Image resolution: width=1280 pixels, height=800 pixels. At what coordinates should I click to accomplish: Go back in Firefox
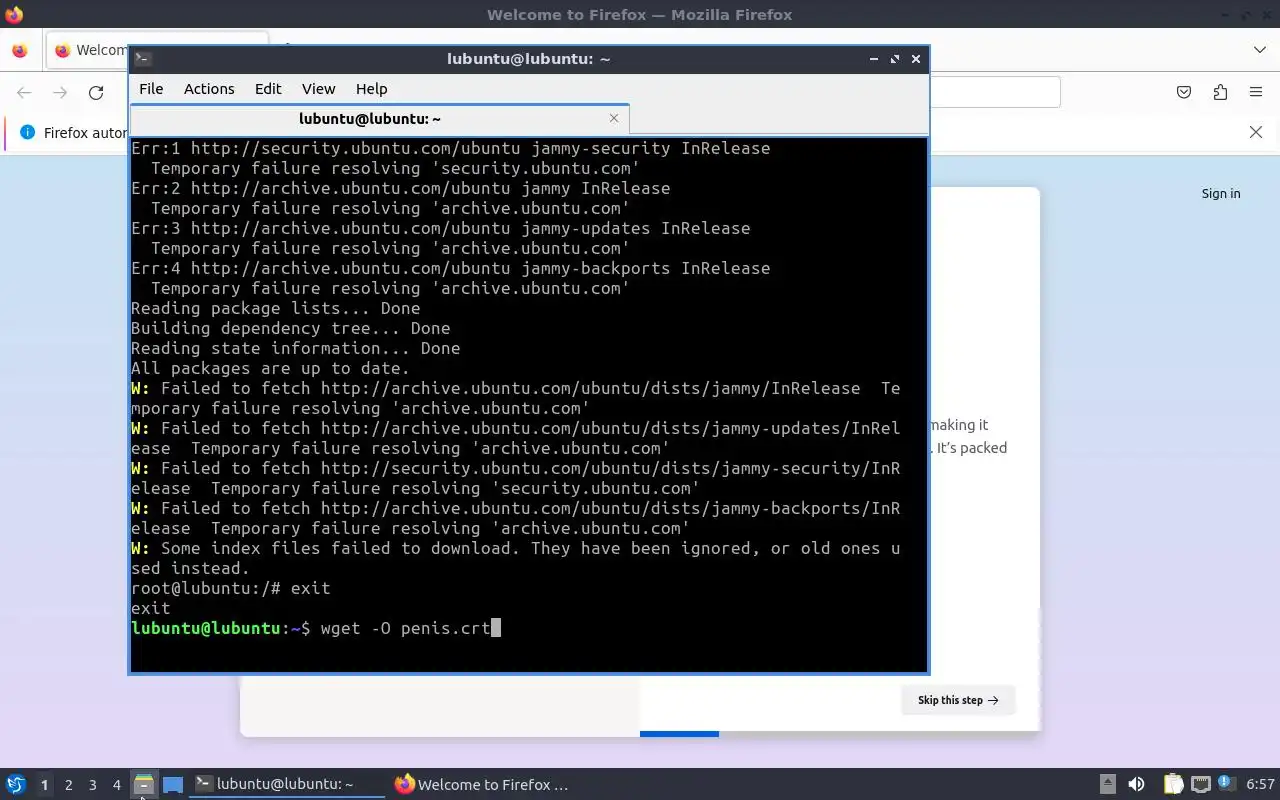tap(24, 92)
